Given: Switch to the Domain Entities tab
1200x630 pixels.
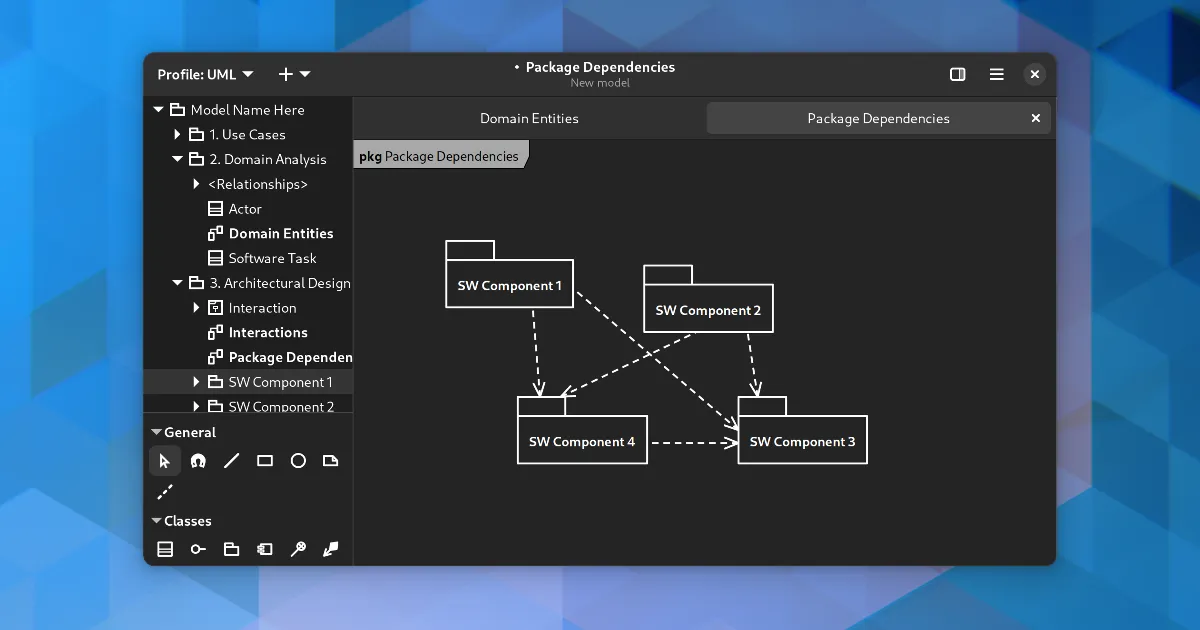Looking at the screenshot, I should click(x=529, y=118).
